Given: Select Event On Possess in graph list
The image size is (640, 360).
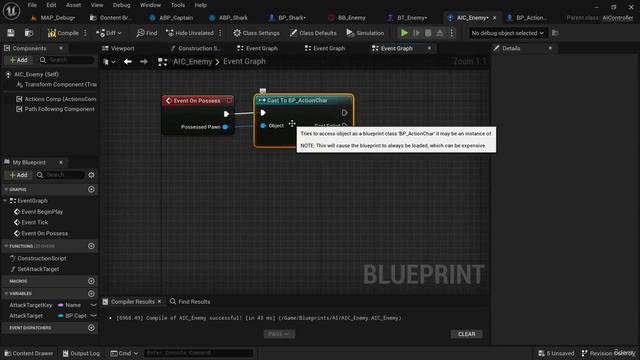Looking at the screenshot, I should 44,233.
